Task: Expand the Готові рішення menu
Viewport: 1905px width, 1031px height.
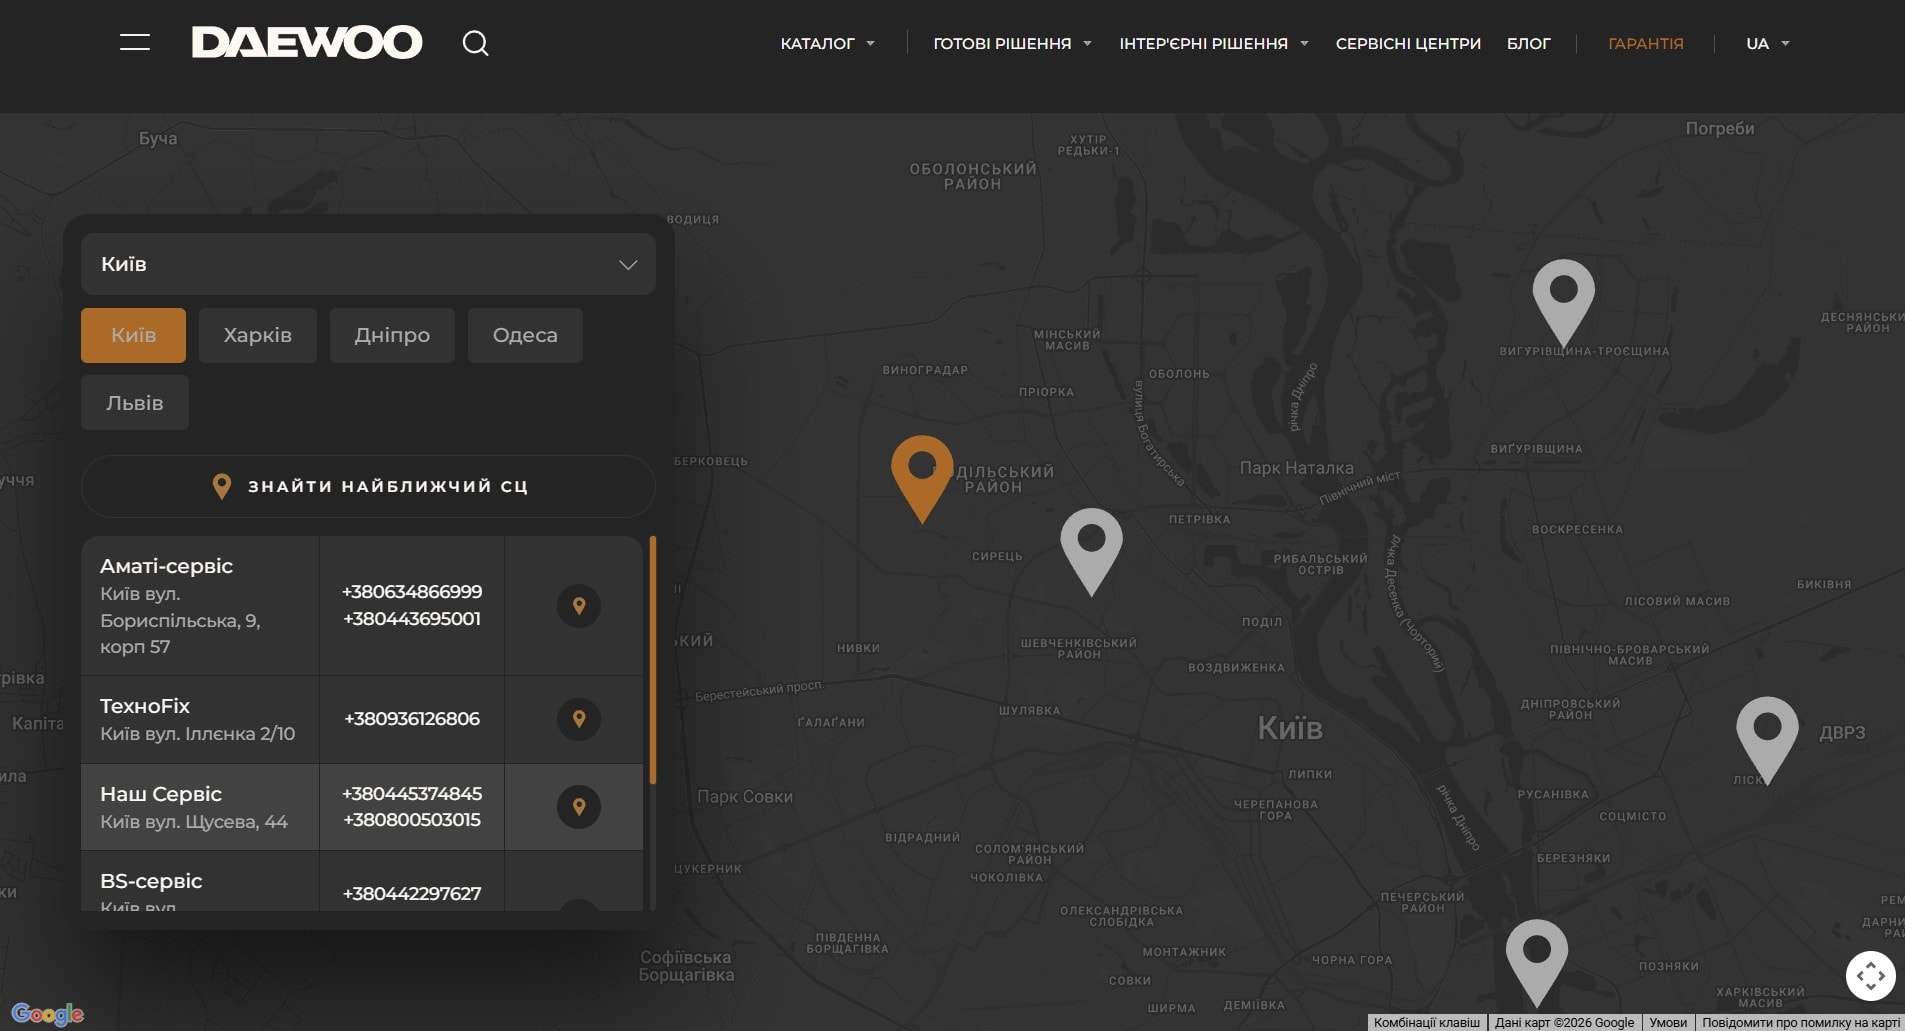Action: tap(1012, 44)
